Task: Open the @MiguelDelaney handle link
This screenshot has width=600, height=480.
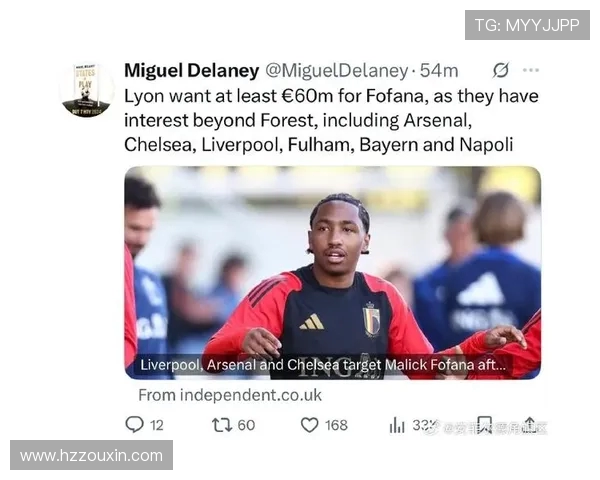Action: tap(337, 70)
